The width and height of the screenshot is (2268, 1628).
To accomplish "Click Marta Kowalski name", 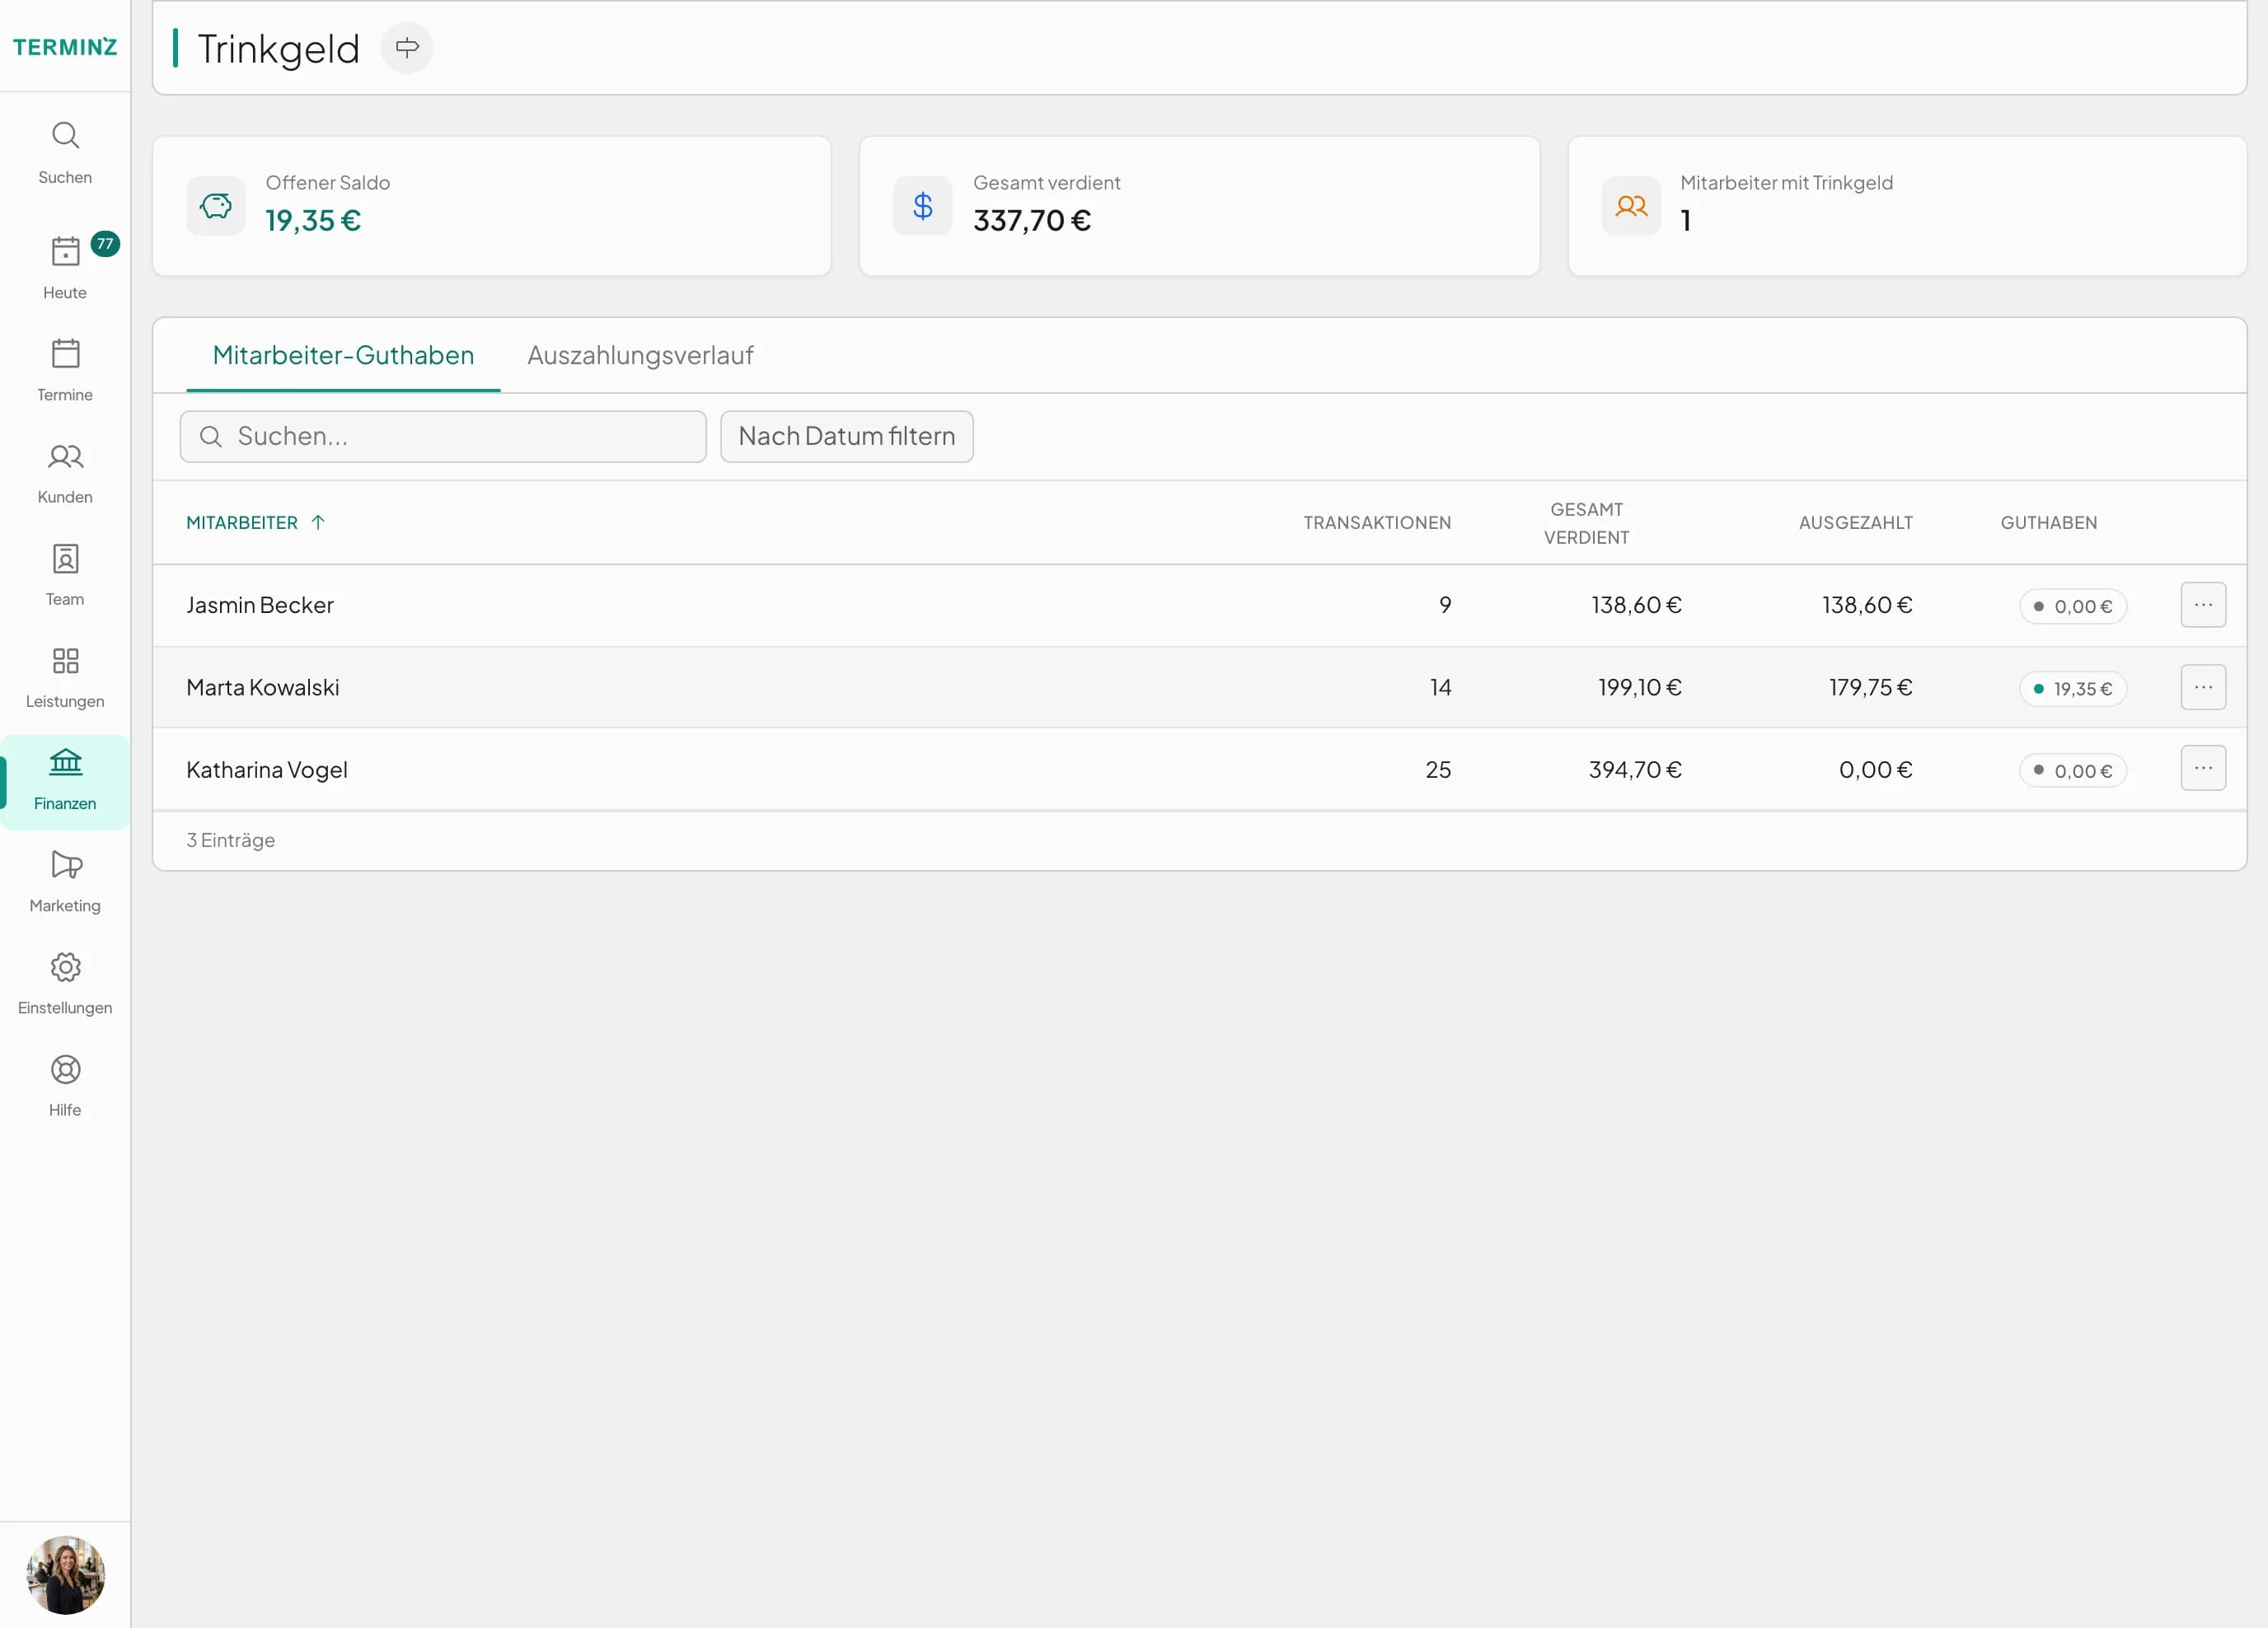I will [263, 687].
